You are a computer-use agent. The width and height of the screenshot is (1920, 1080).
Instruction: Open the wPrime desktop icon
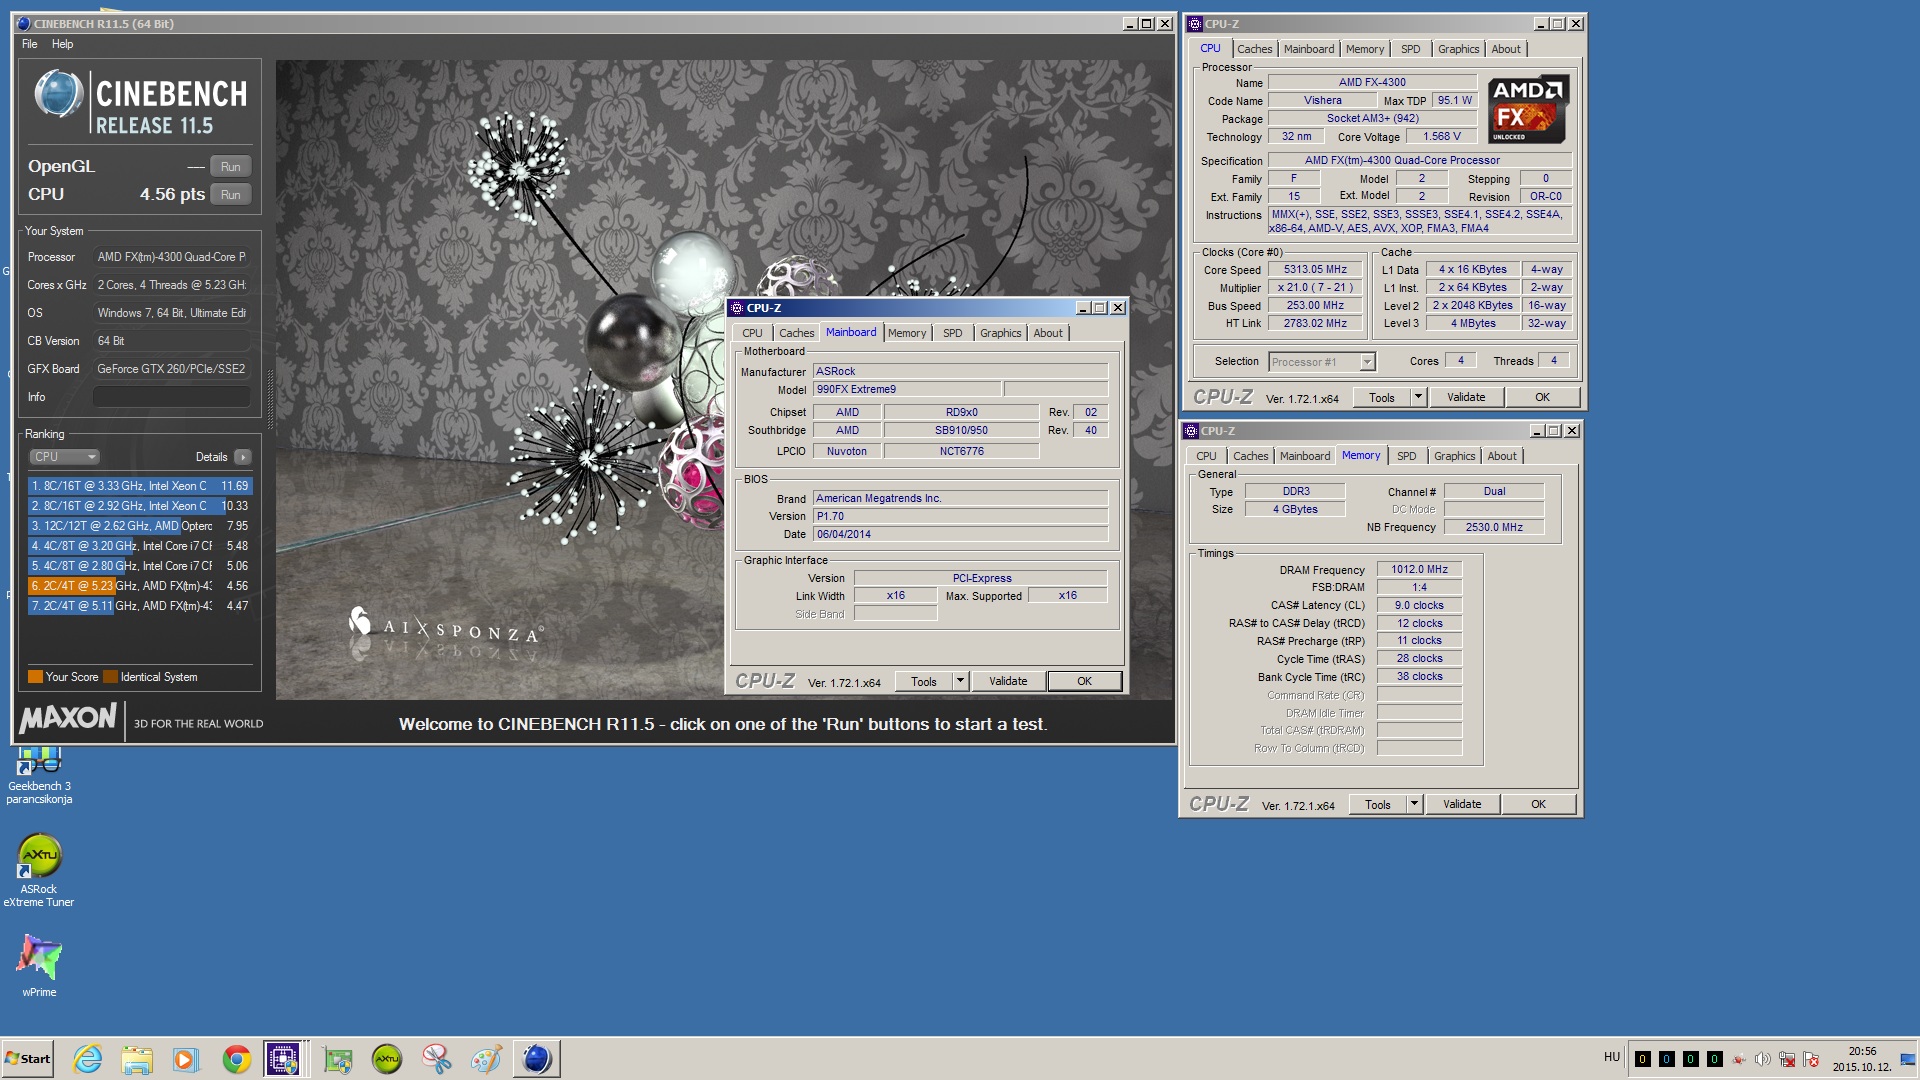pos(39,965)
